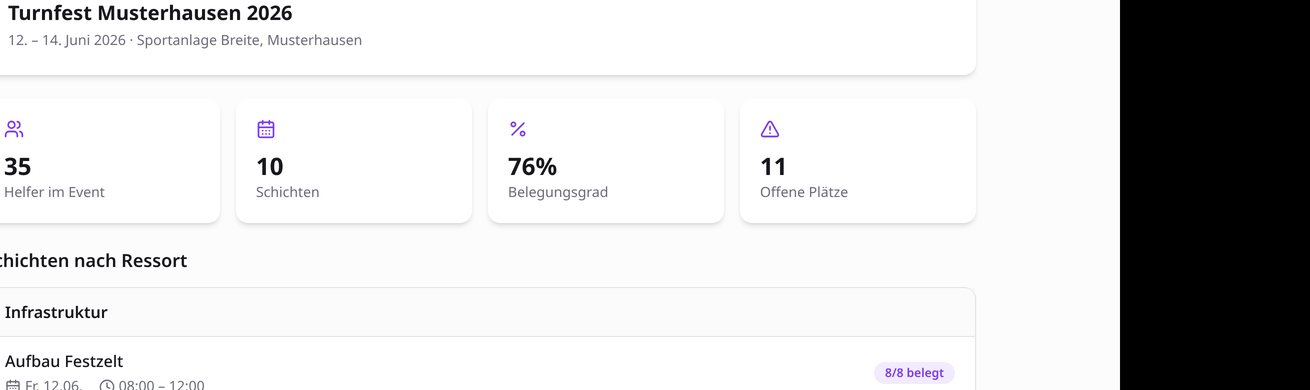Open the 76% Belegungsgrad card
Image resolution: width=1310 pixels, height=390 pixels.
606,161
